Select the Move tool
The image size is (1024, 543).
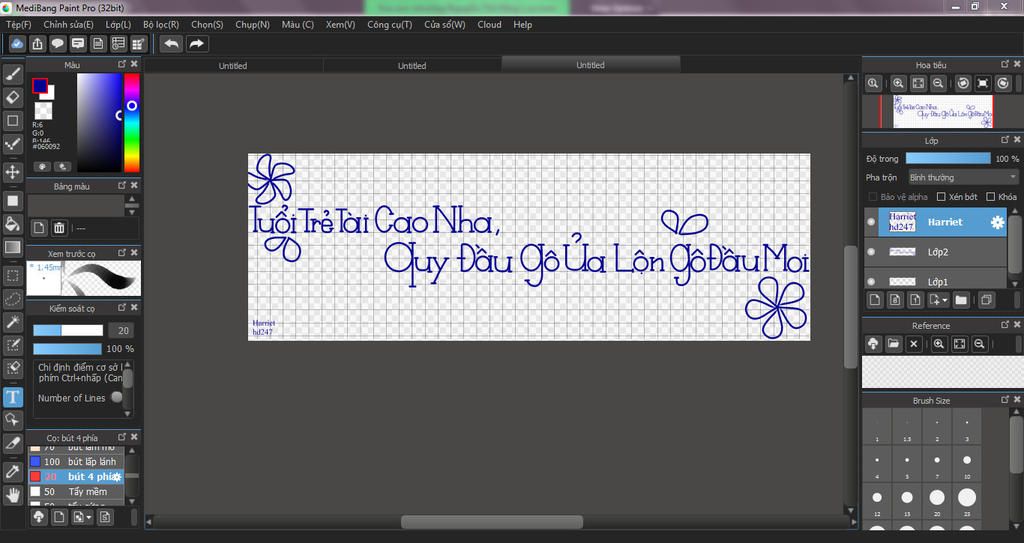point(12,173)
